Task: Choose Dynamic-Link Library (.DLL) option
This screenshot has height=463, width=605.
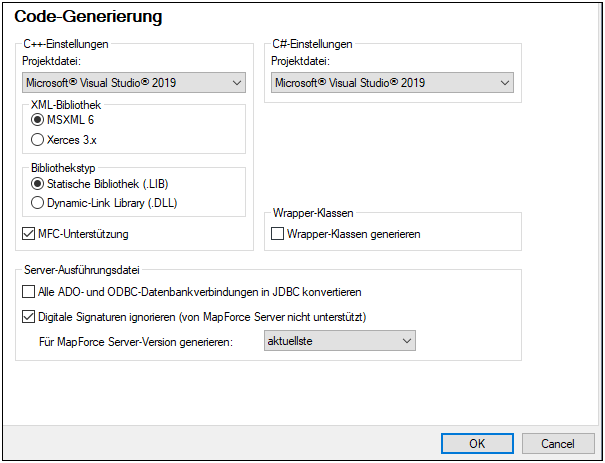Action: pyautogui.click(x=38, y=203)
